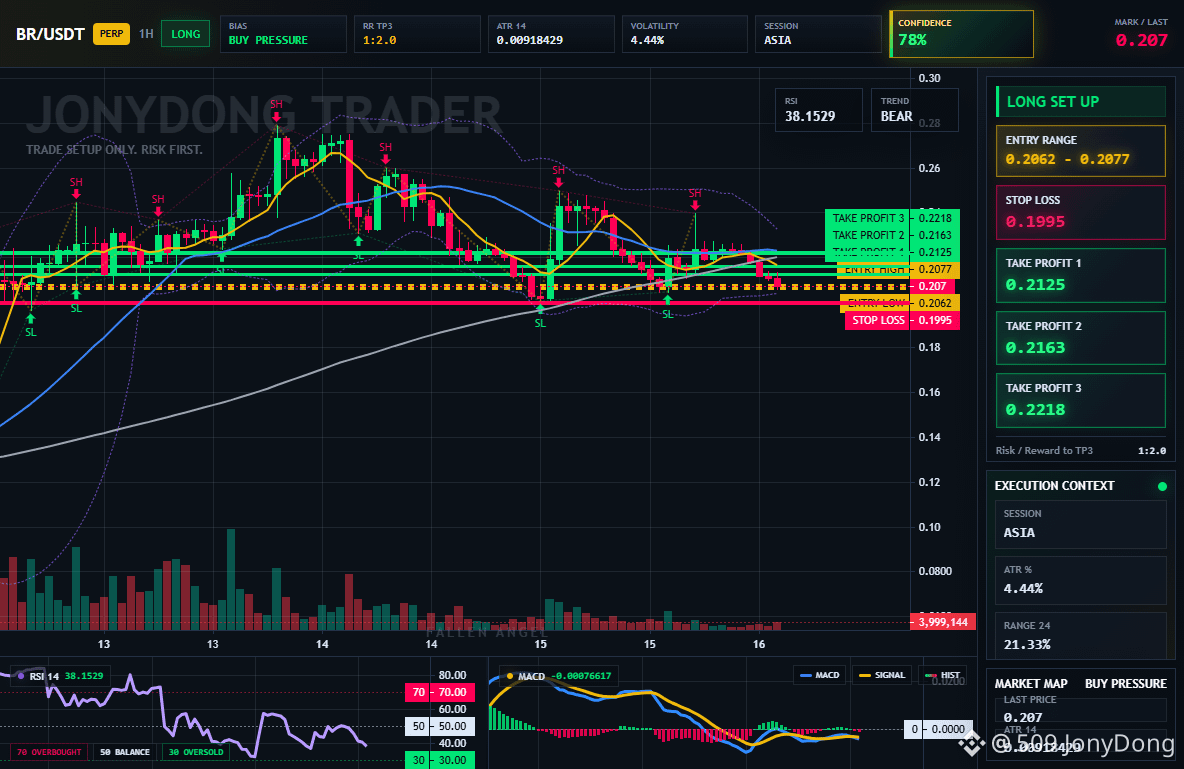
Task: Click the Stop Loss 0.1995 side-panel card
Action: pos(1081,212)
